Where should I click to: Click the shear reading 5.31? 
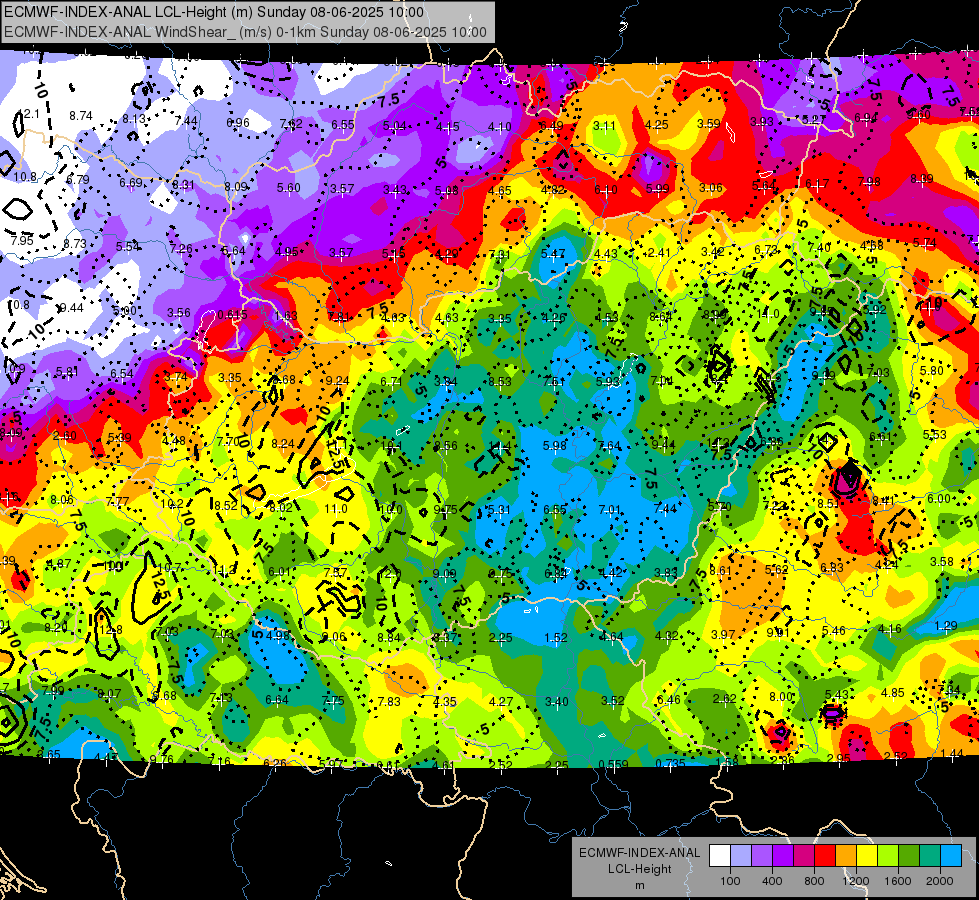tap(499, 510)
